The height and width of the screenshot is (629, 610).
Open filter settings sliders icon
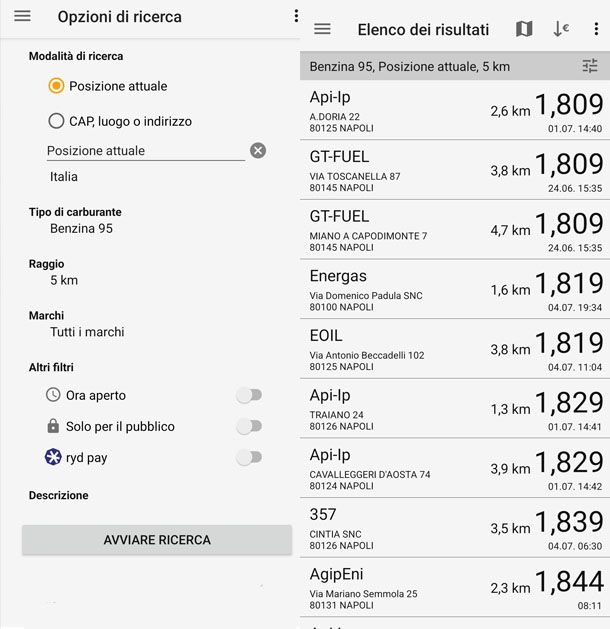(590, 66)
